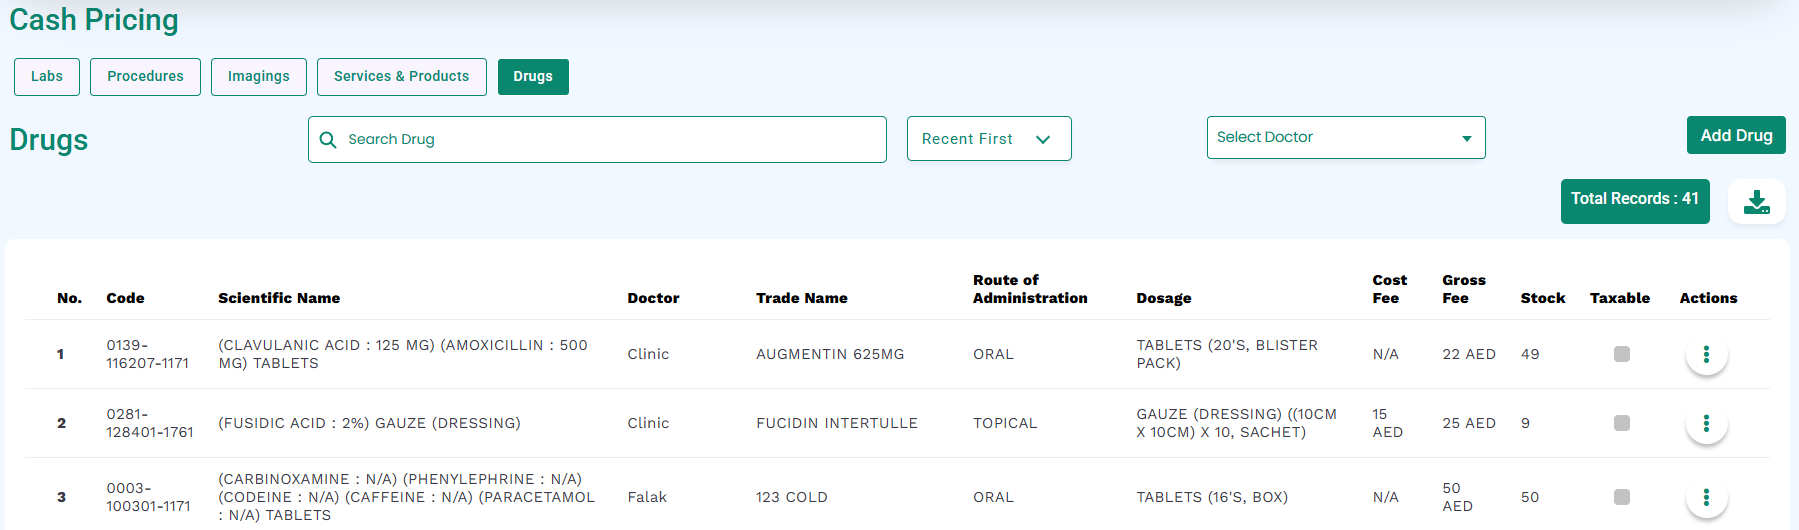Toggle taxable checkbox for Augmentin 625MG

tap(1622, 354)
